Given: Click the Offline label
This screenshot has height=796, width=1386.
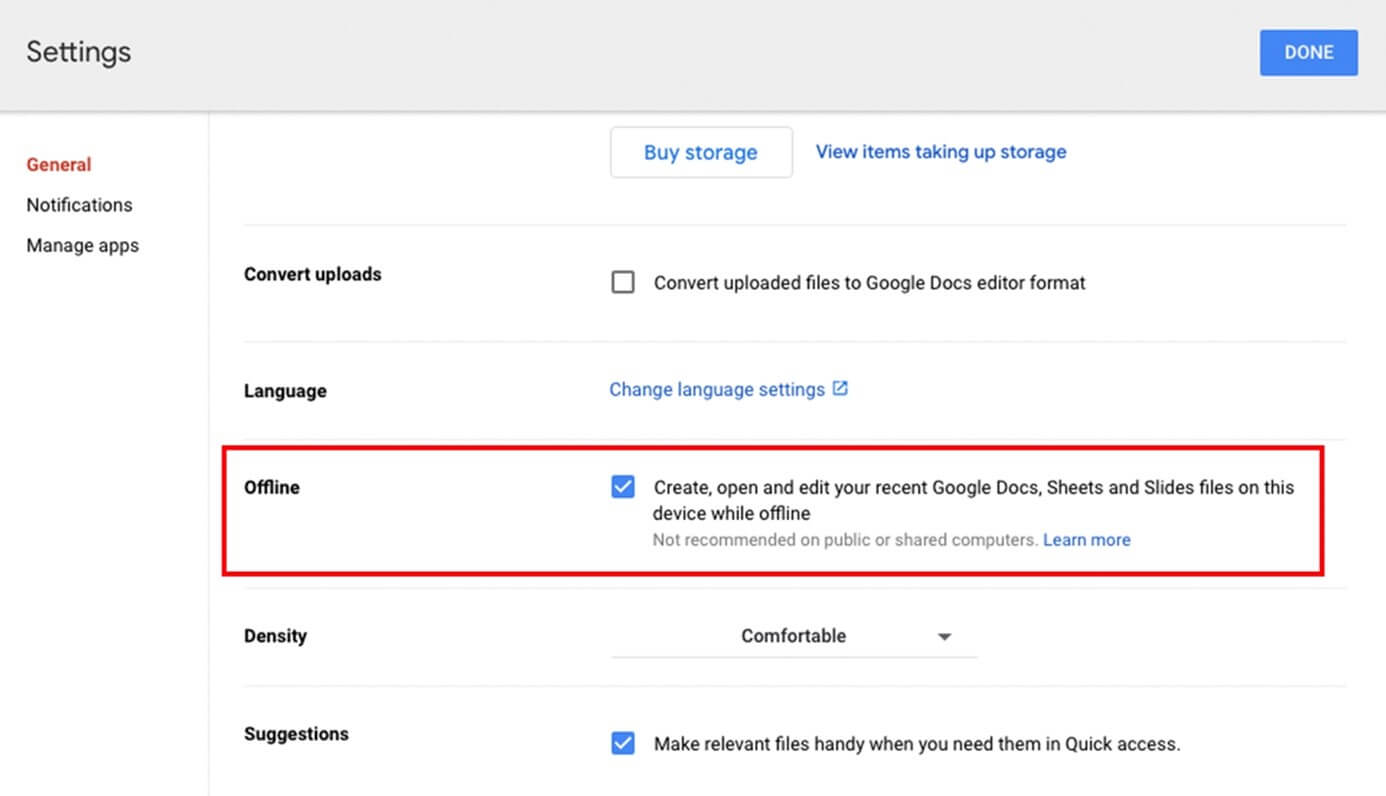Looking at the screenshot, I should click(272, 488).
